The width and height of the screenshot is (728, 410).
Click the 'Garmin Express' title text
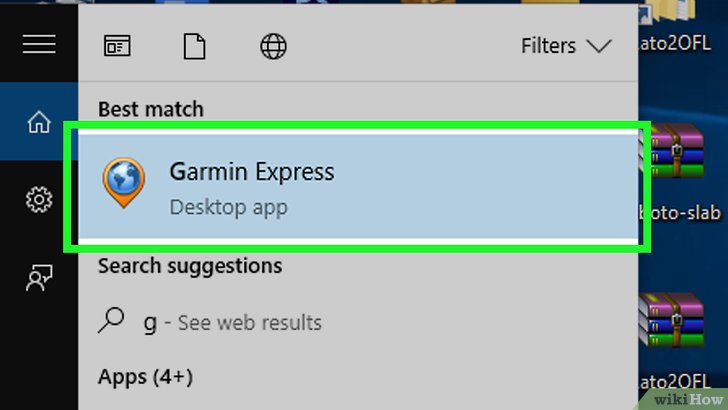(x=252, y=172)
